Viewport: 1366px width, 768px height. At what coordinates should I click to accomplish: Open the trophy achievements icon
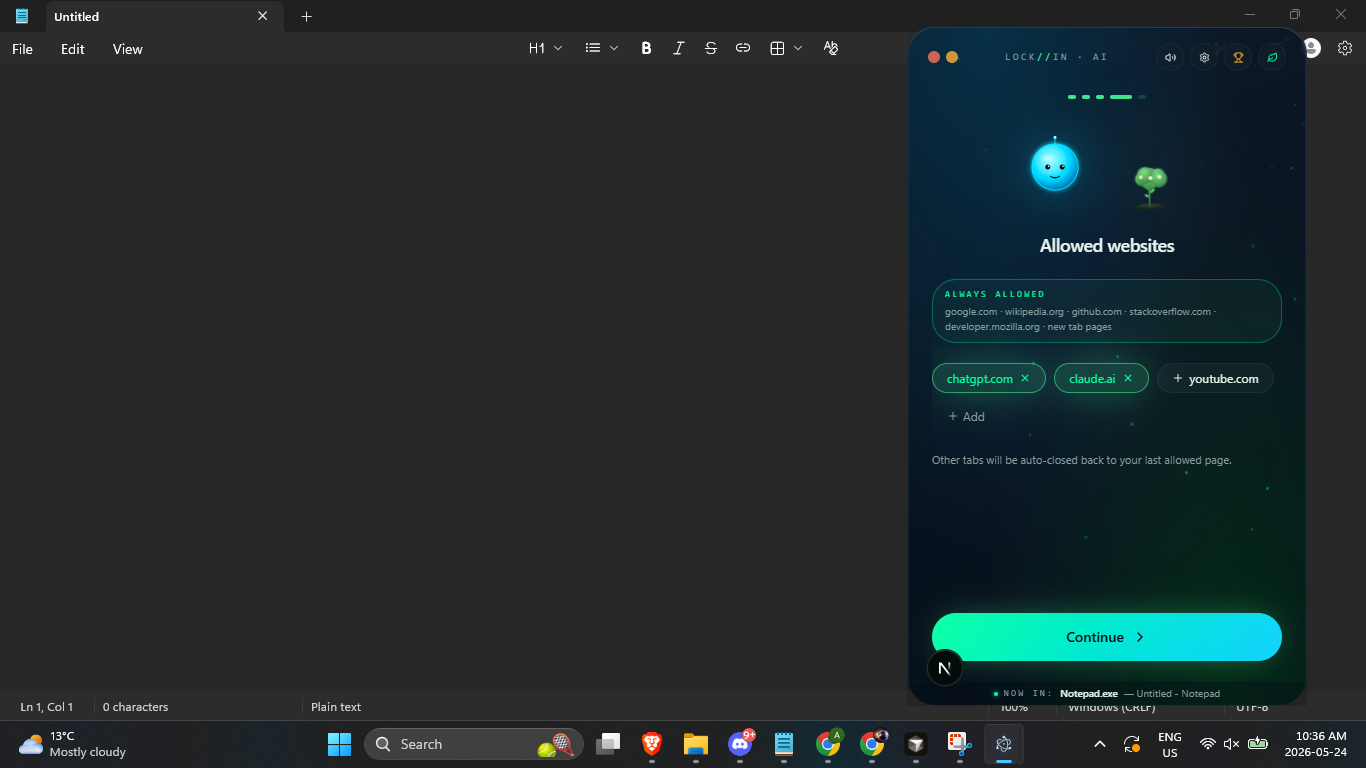(x=1238, y=57)
